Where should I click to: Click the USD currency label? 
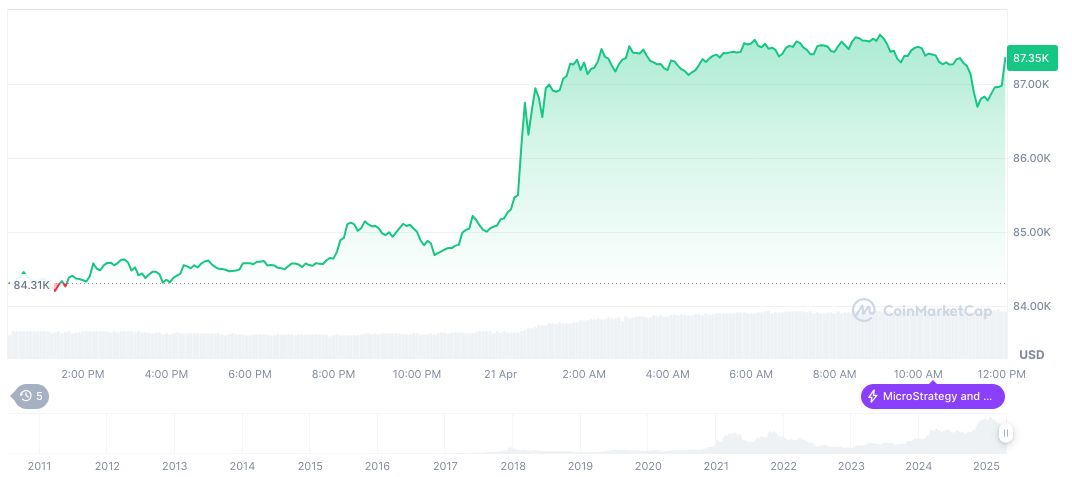[1031, 355]
